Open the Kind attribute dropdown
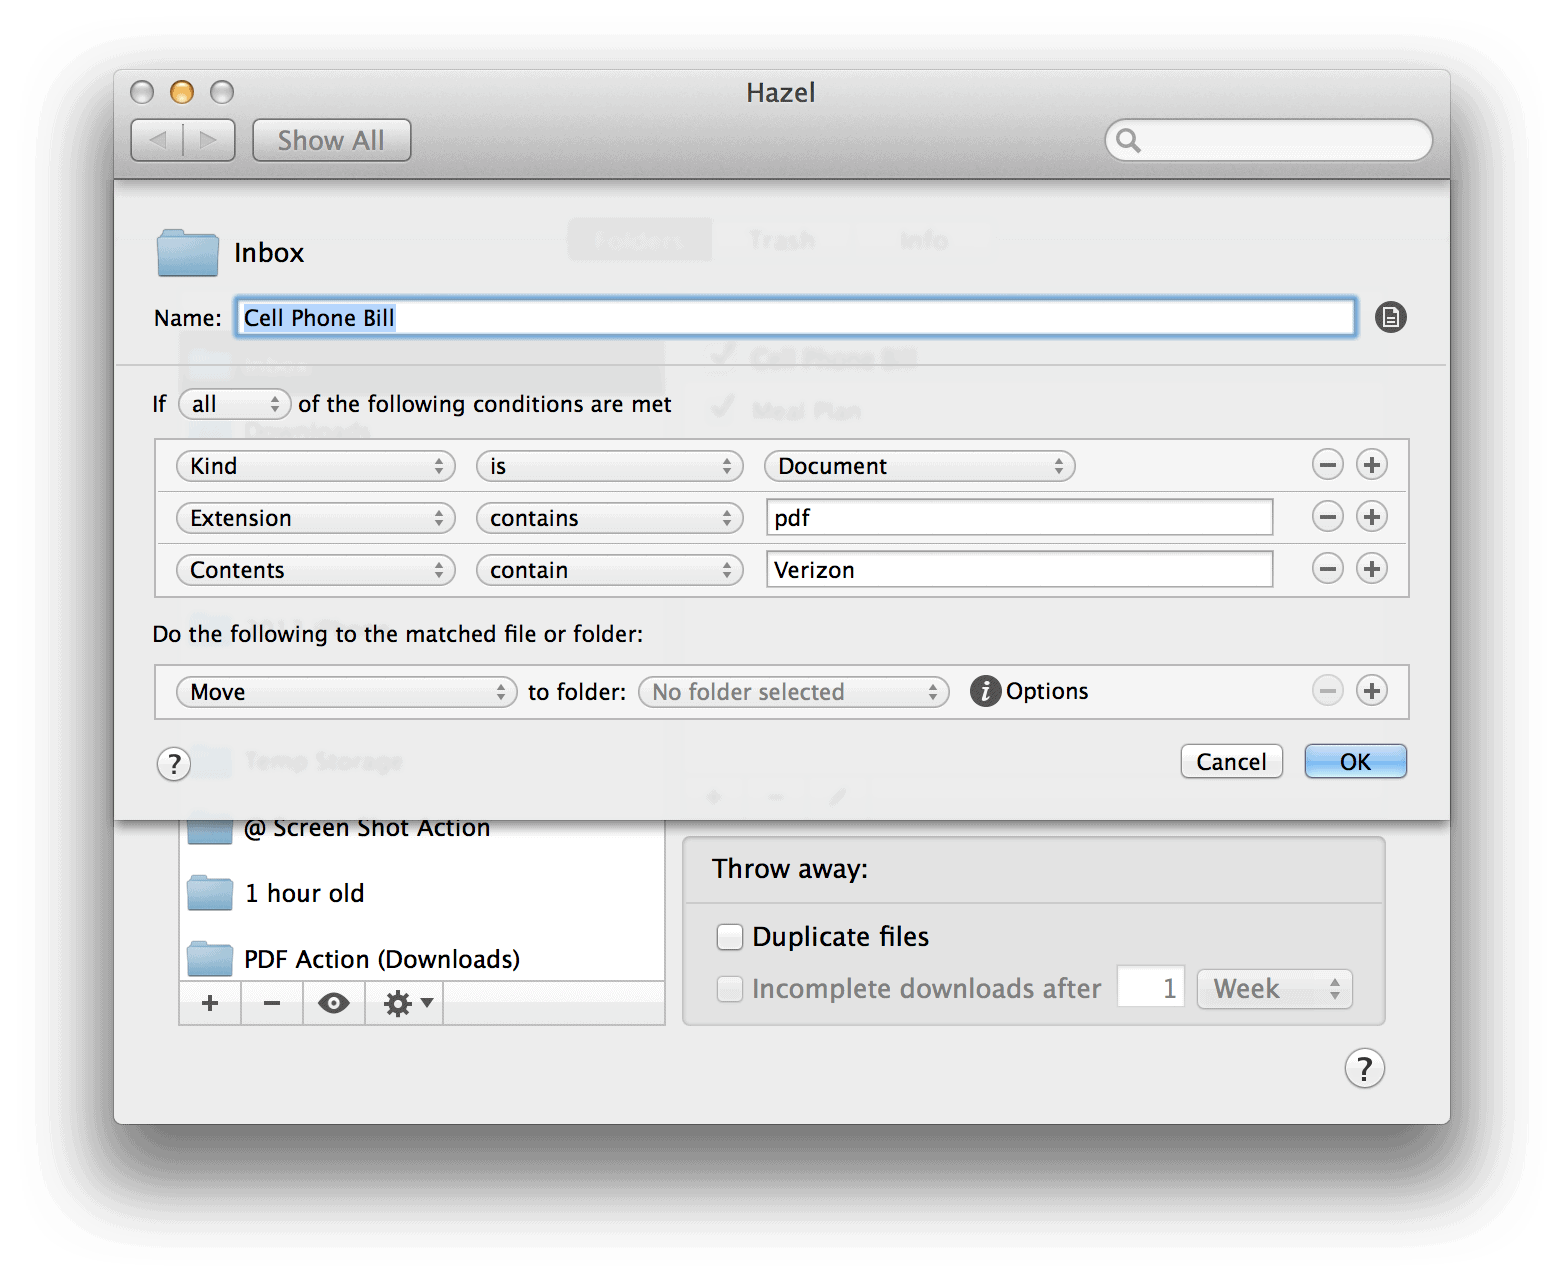 click(316, 466)
